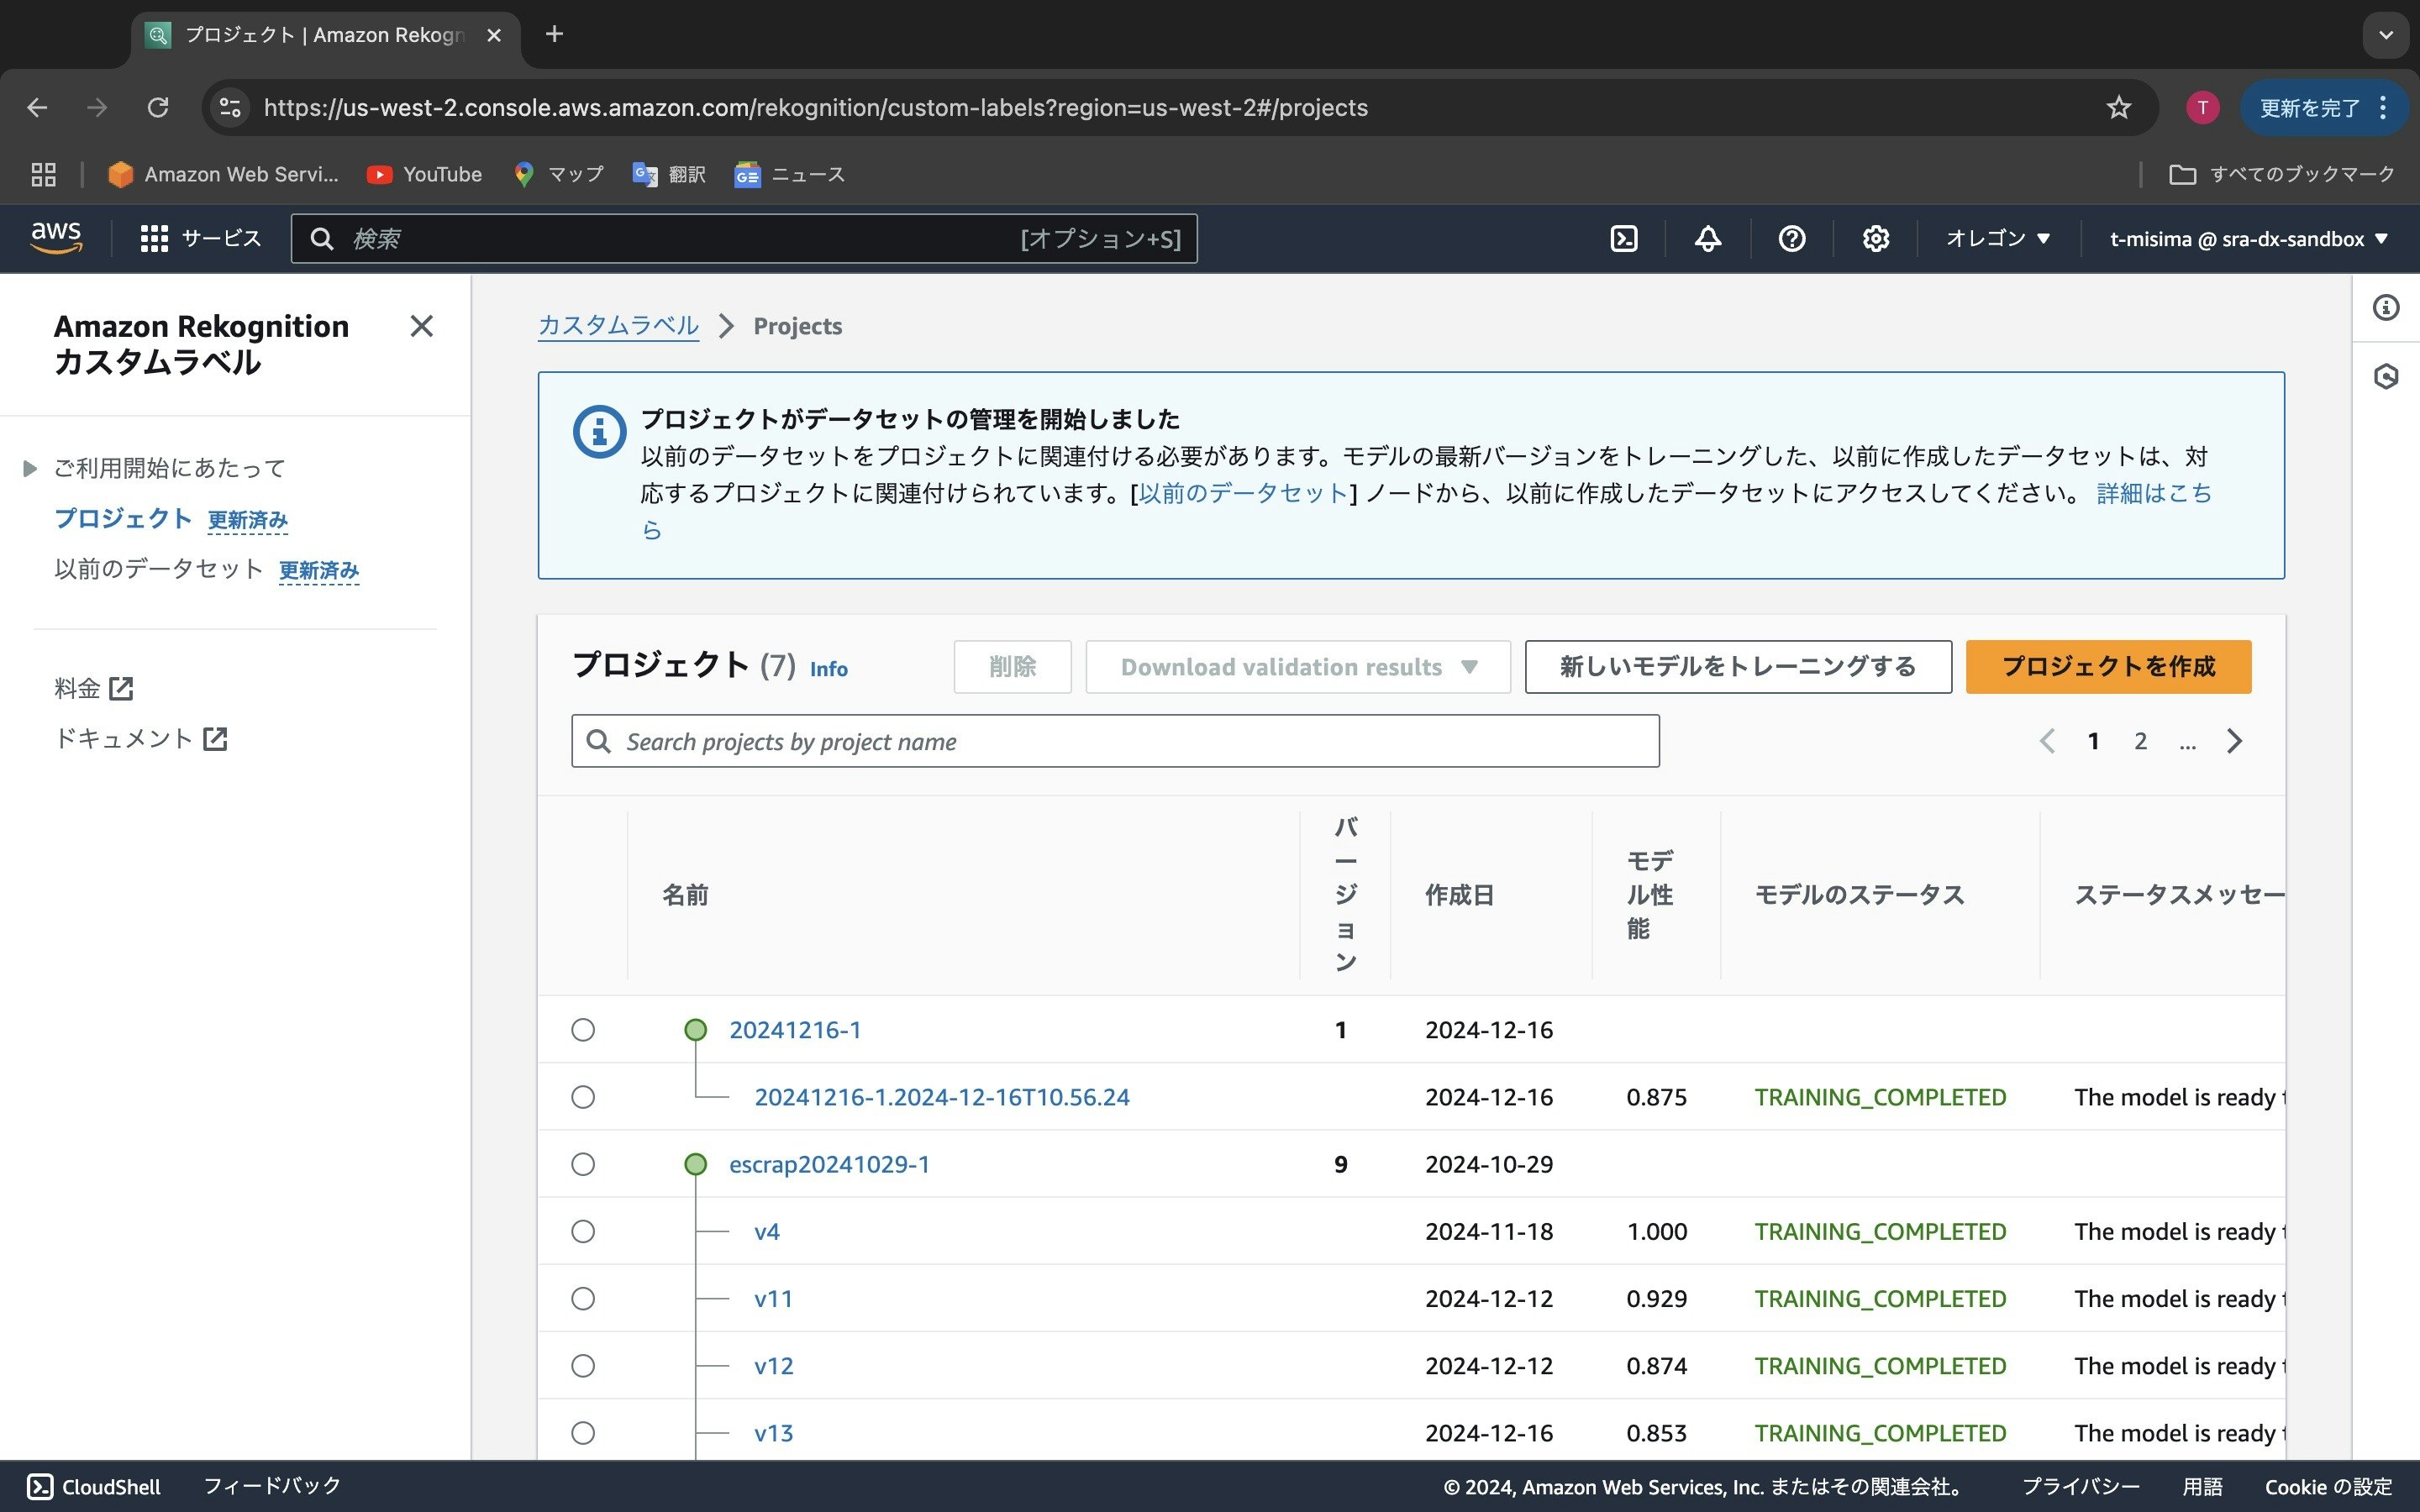2420x1512 pixels.
Task: Open AWS console settings gear icon
Action: (x=1875, y=239)
